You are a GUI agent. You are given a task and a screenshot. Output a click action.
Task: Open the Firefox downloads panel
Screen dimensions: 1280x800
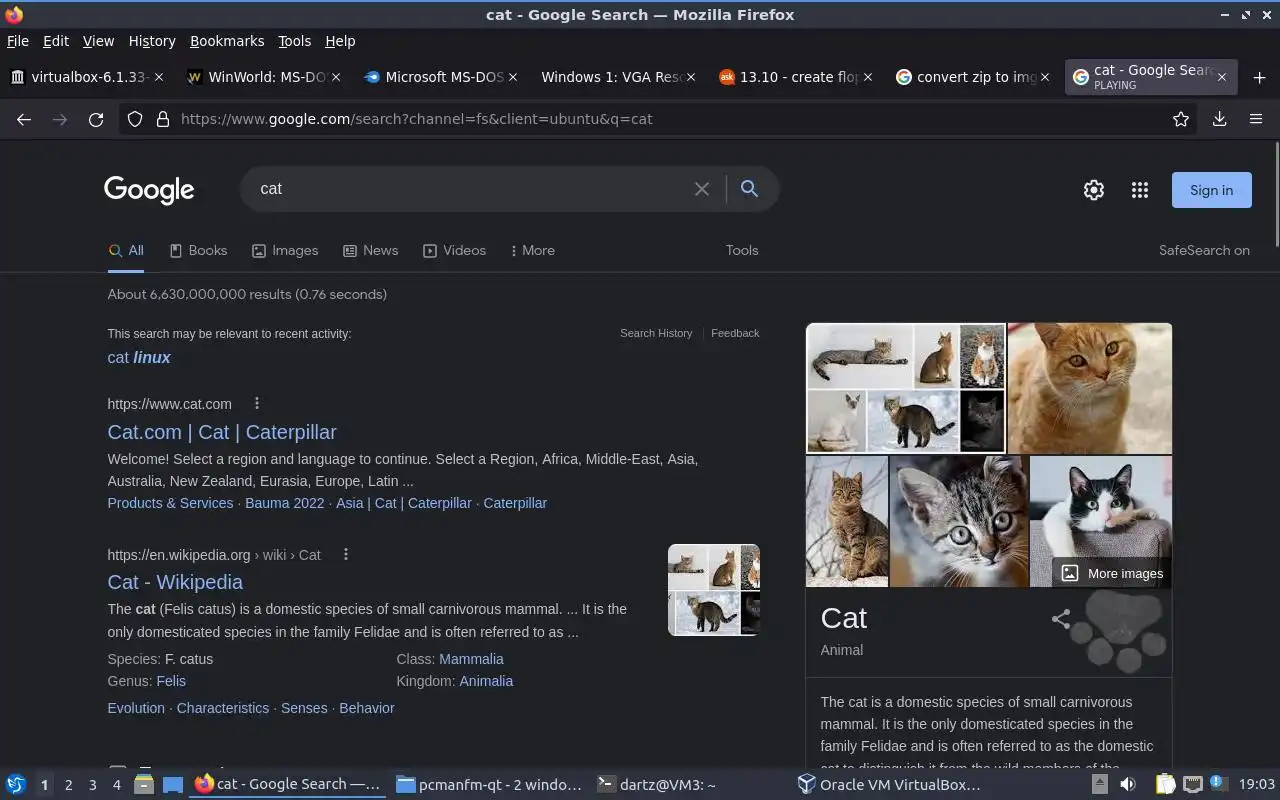pos(1220,119)
